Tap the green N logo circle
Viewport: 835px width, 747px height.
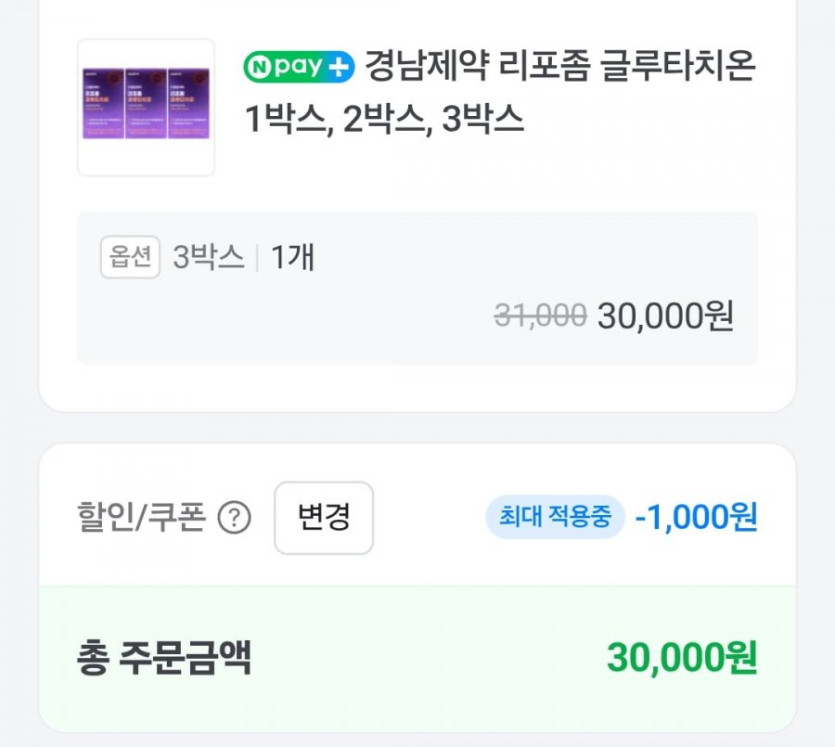(x=261, y=67)
